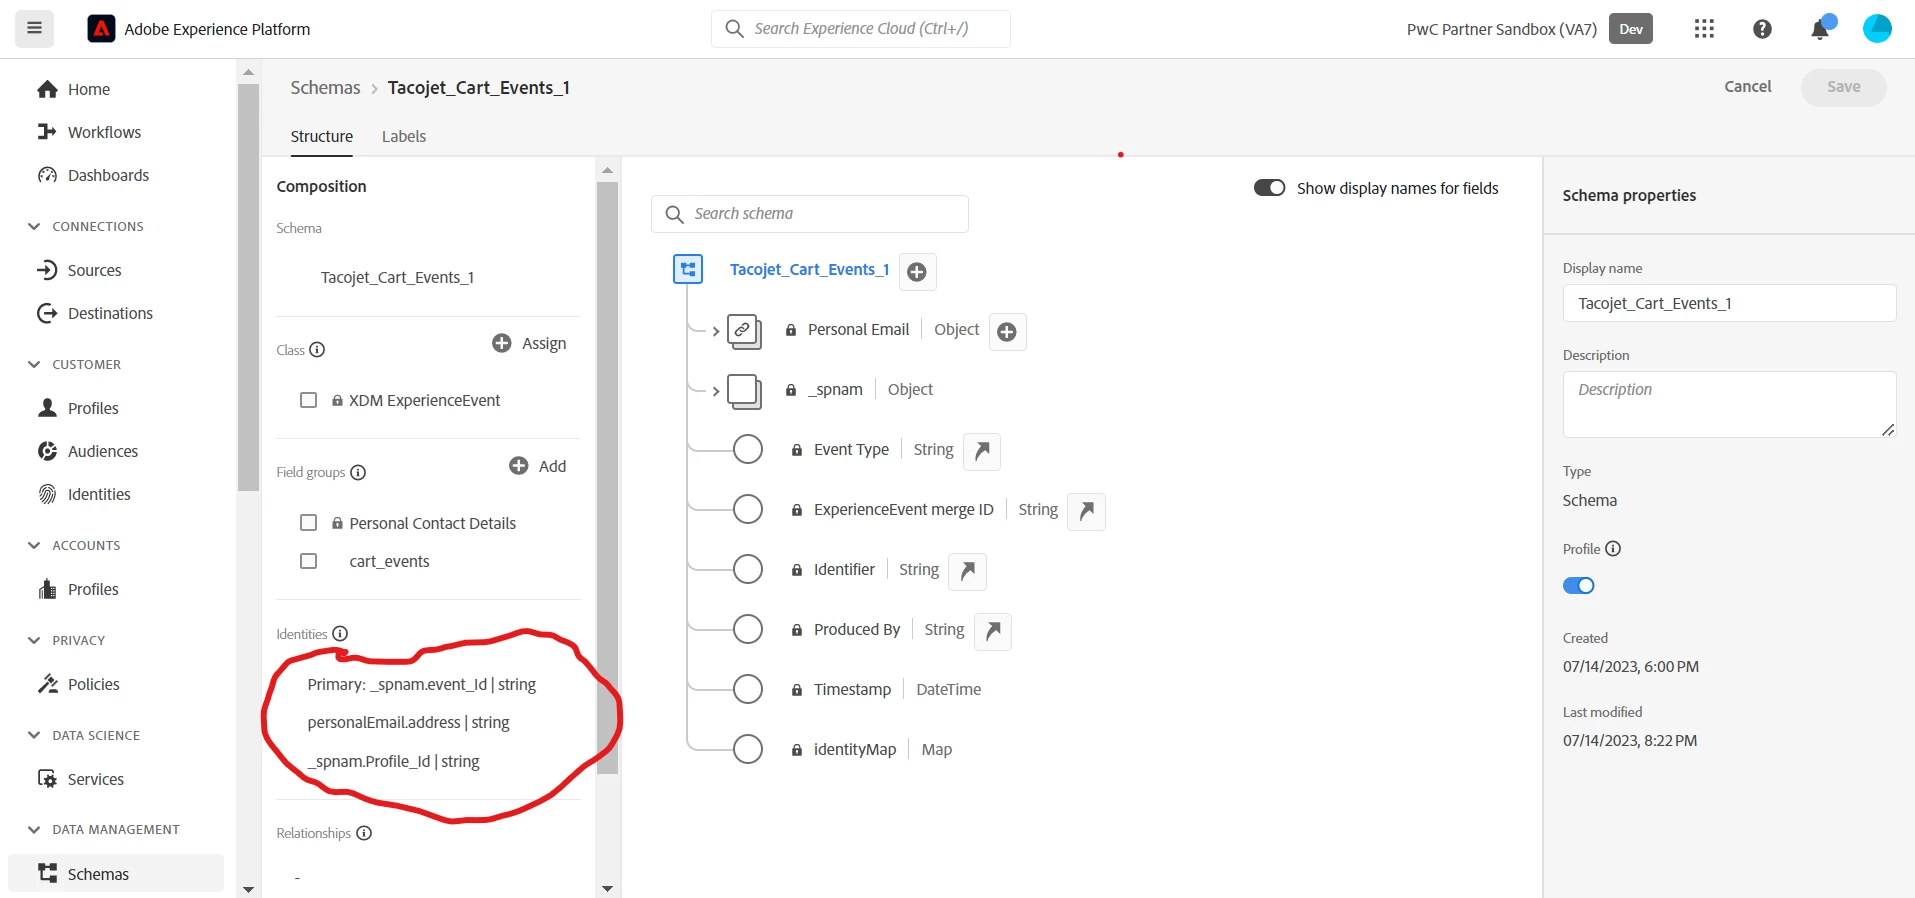Click the Save button
This screenshot has width=1915, height=898.
(1844, 87)
